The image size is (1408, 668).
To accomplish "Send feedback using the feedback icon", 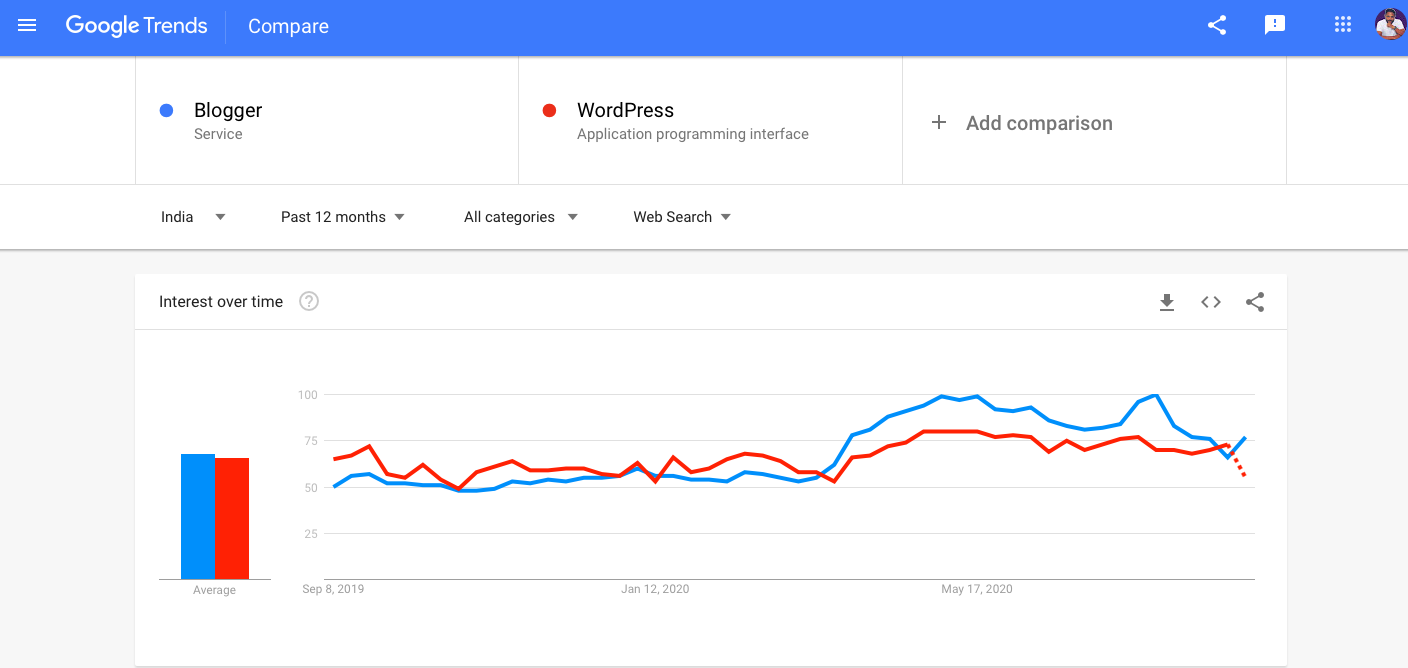I will (1275, 26).
